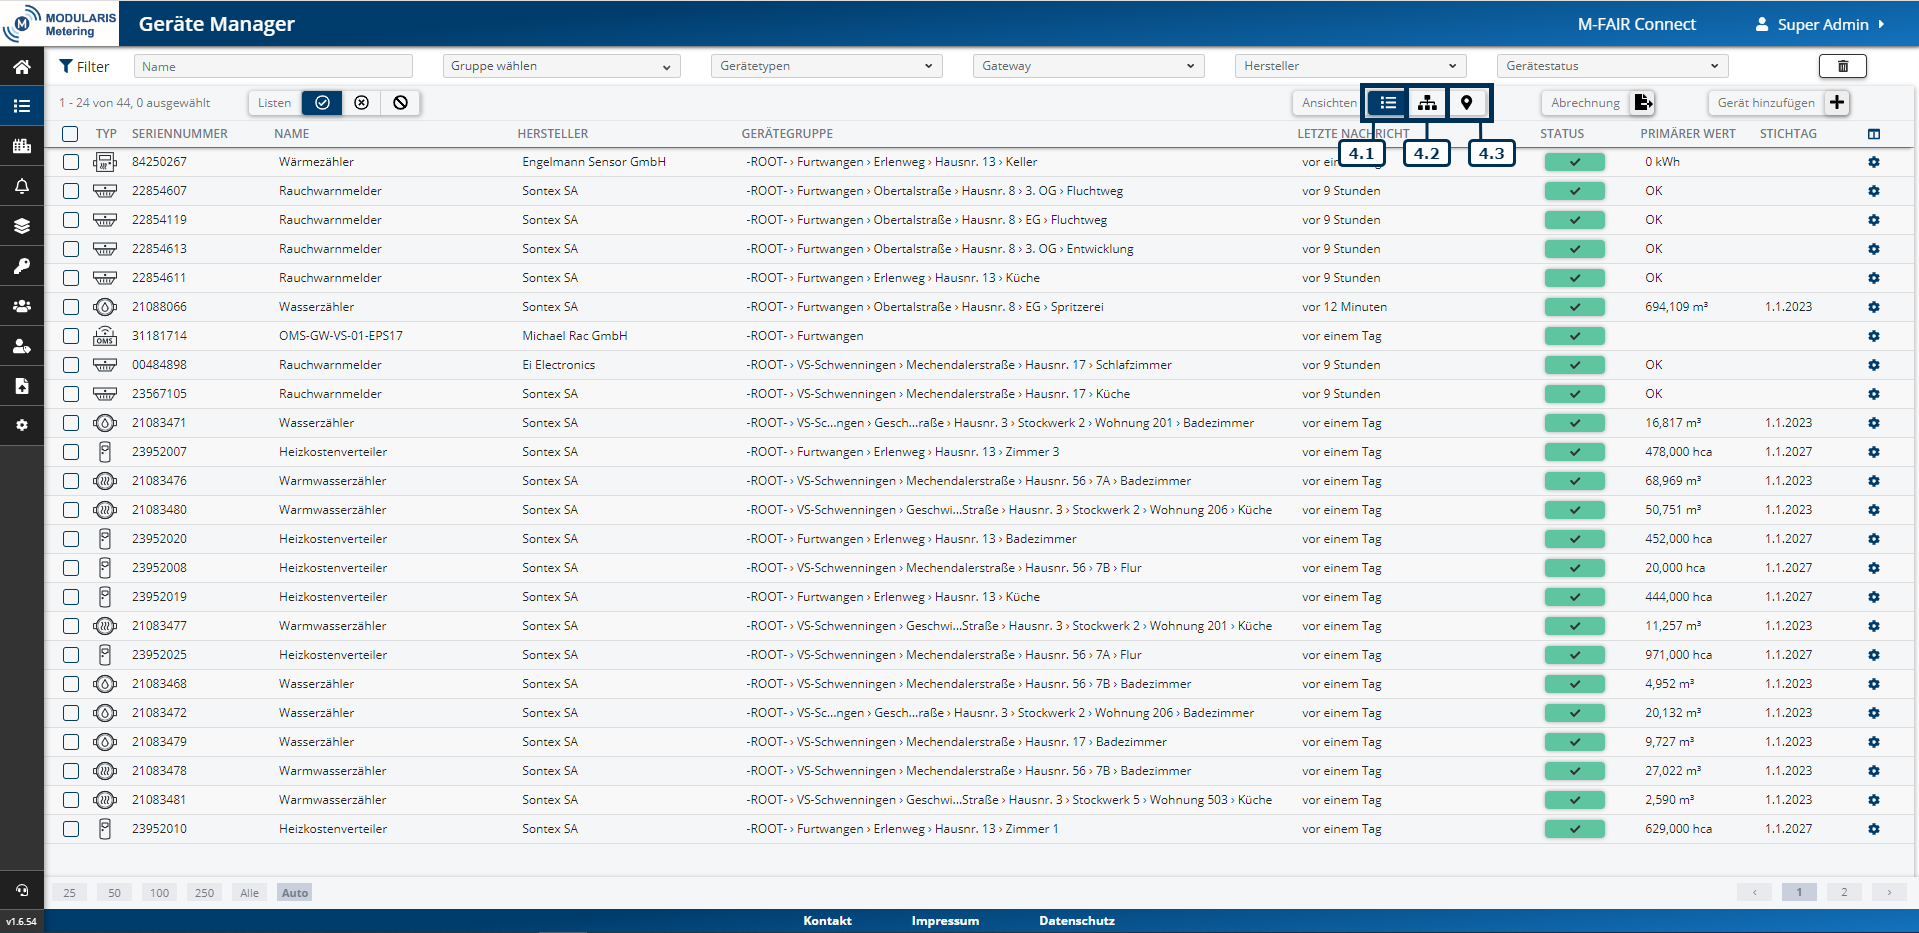Set page size to 100 entries
1919x933 pixels.
tap(159, 893)
